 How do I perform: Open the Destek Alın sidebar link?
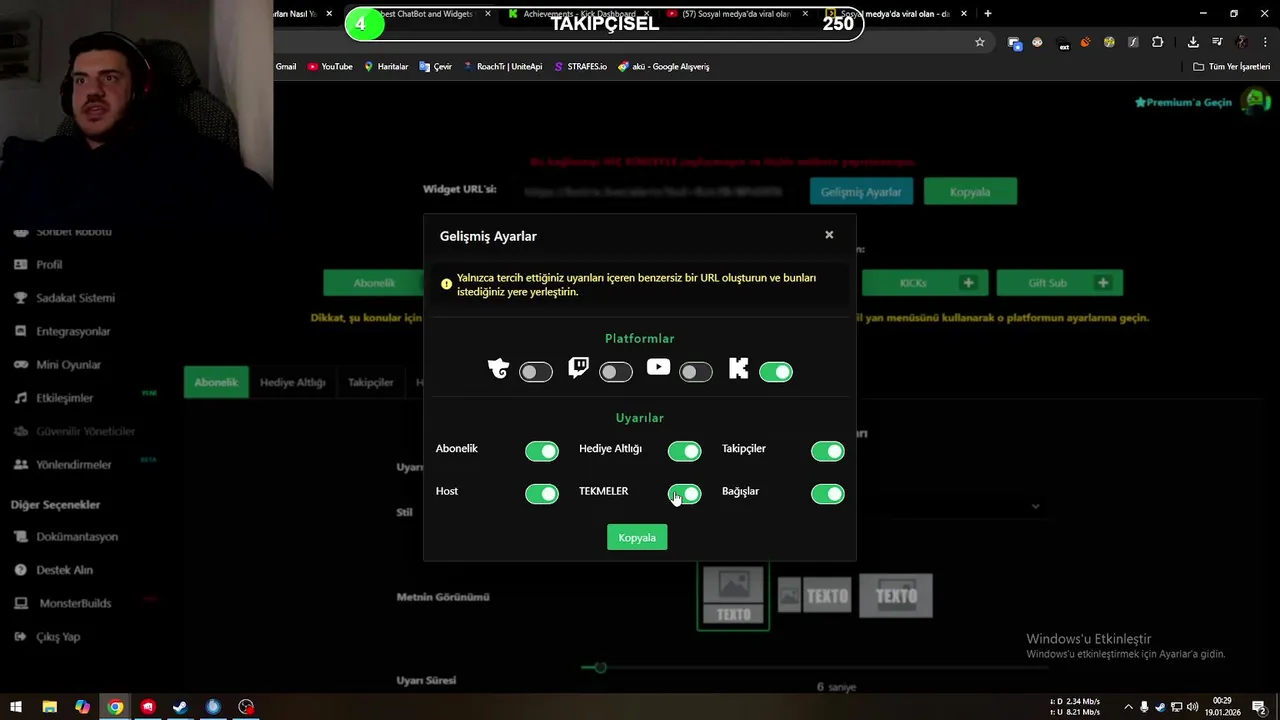[64, 570]
